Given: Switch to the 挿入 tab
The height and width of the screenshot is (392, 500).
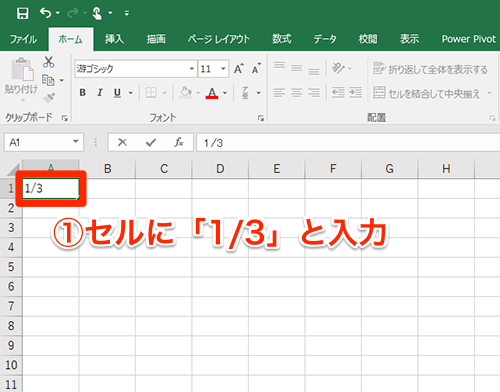Looking at the screenshot, I should [114, 39].
